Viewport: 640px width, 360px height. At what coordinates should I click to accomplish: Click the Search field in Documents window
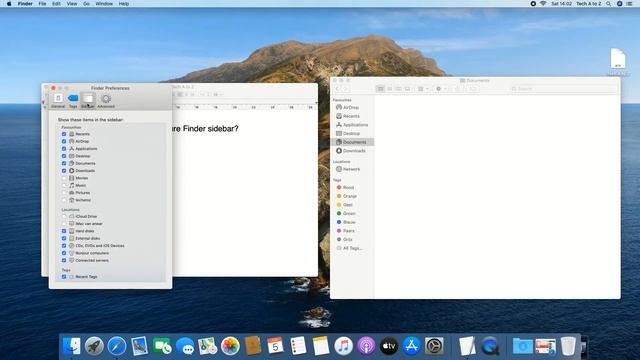pyautogui.click(x=563, y=89)
